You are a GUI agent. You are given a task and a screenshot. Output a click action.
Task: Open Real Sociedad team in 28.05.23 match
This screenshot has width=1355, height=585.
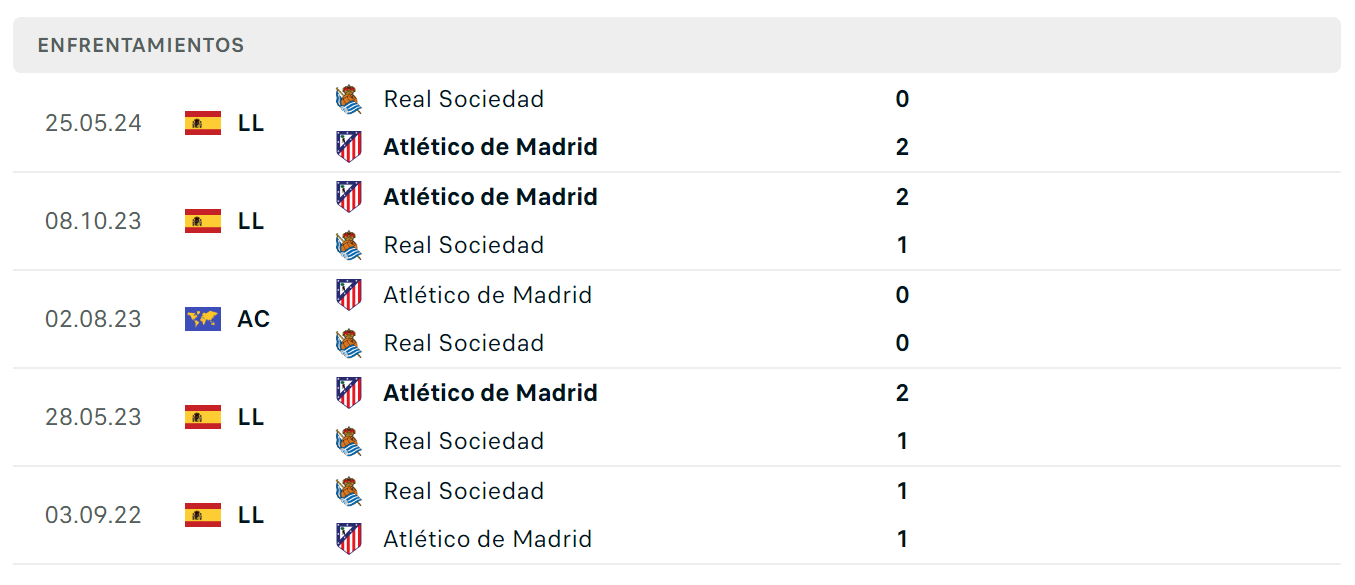pyautogui.click(x=464, y=441)
